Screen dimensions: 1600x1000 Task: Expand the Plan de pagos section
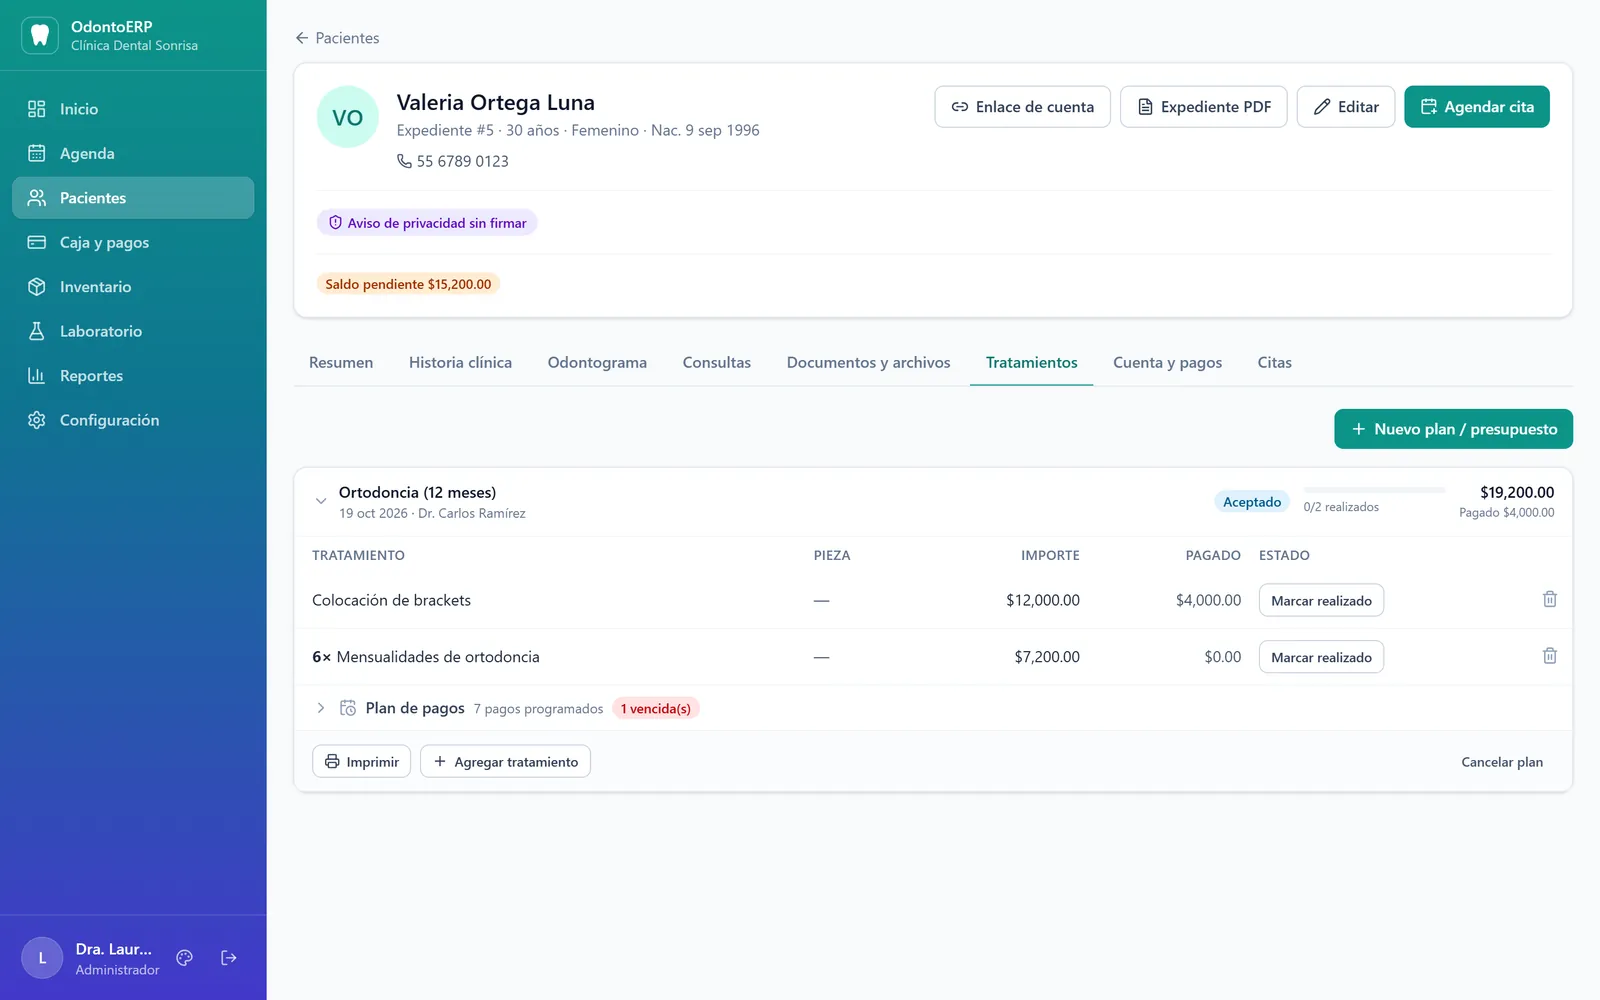(x=321, y=708)
